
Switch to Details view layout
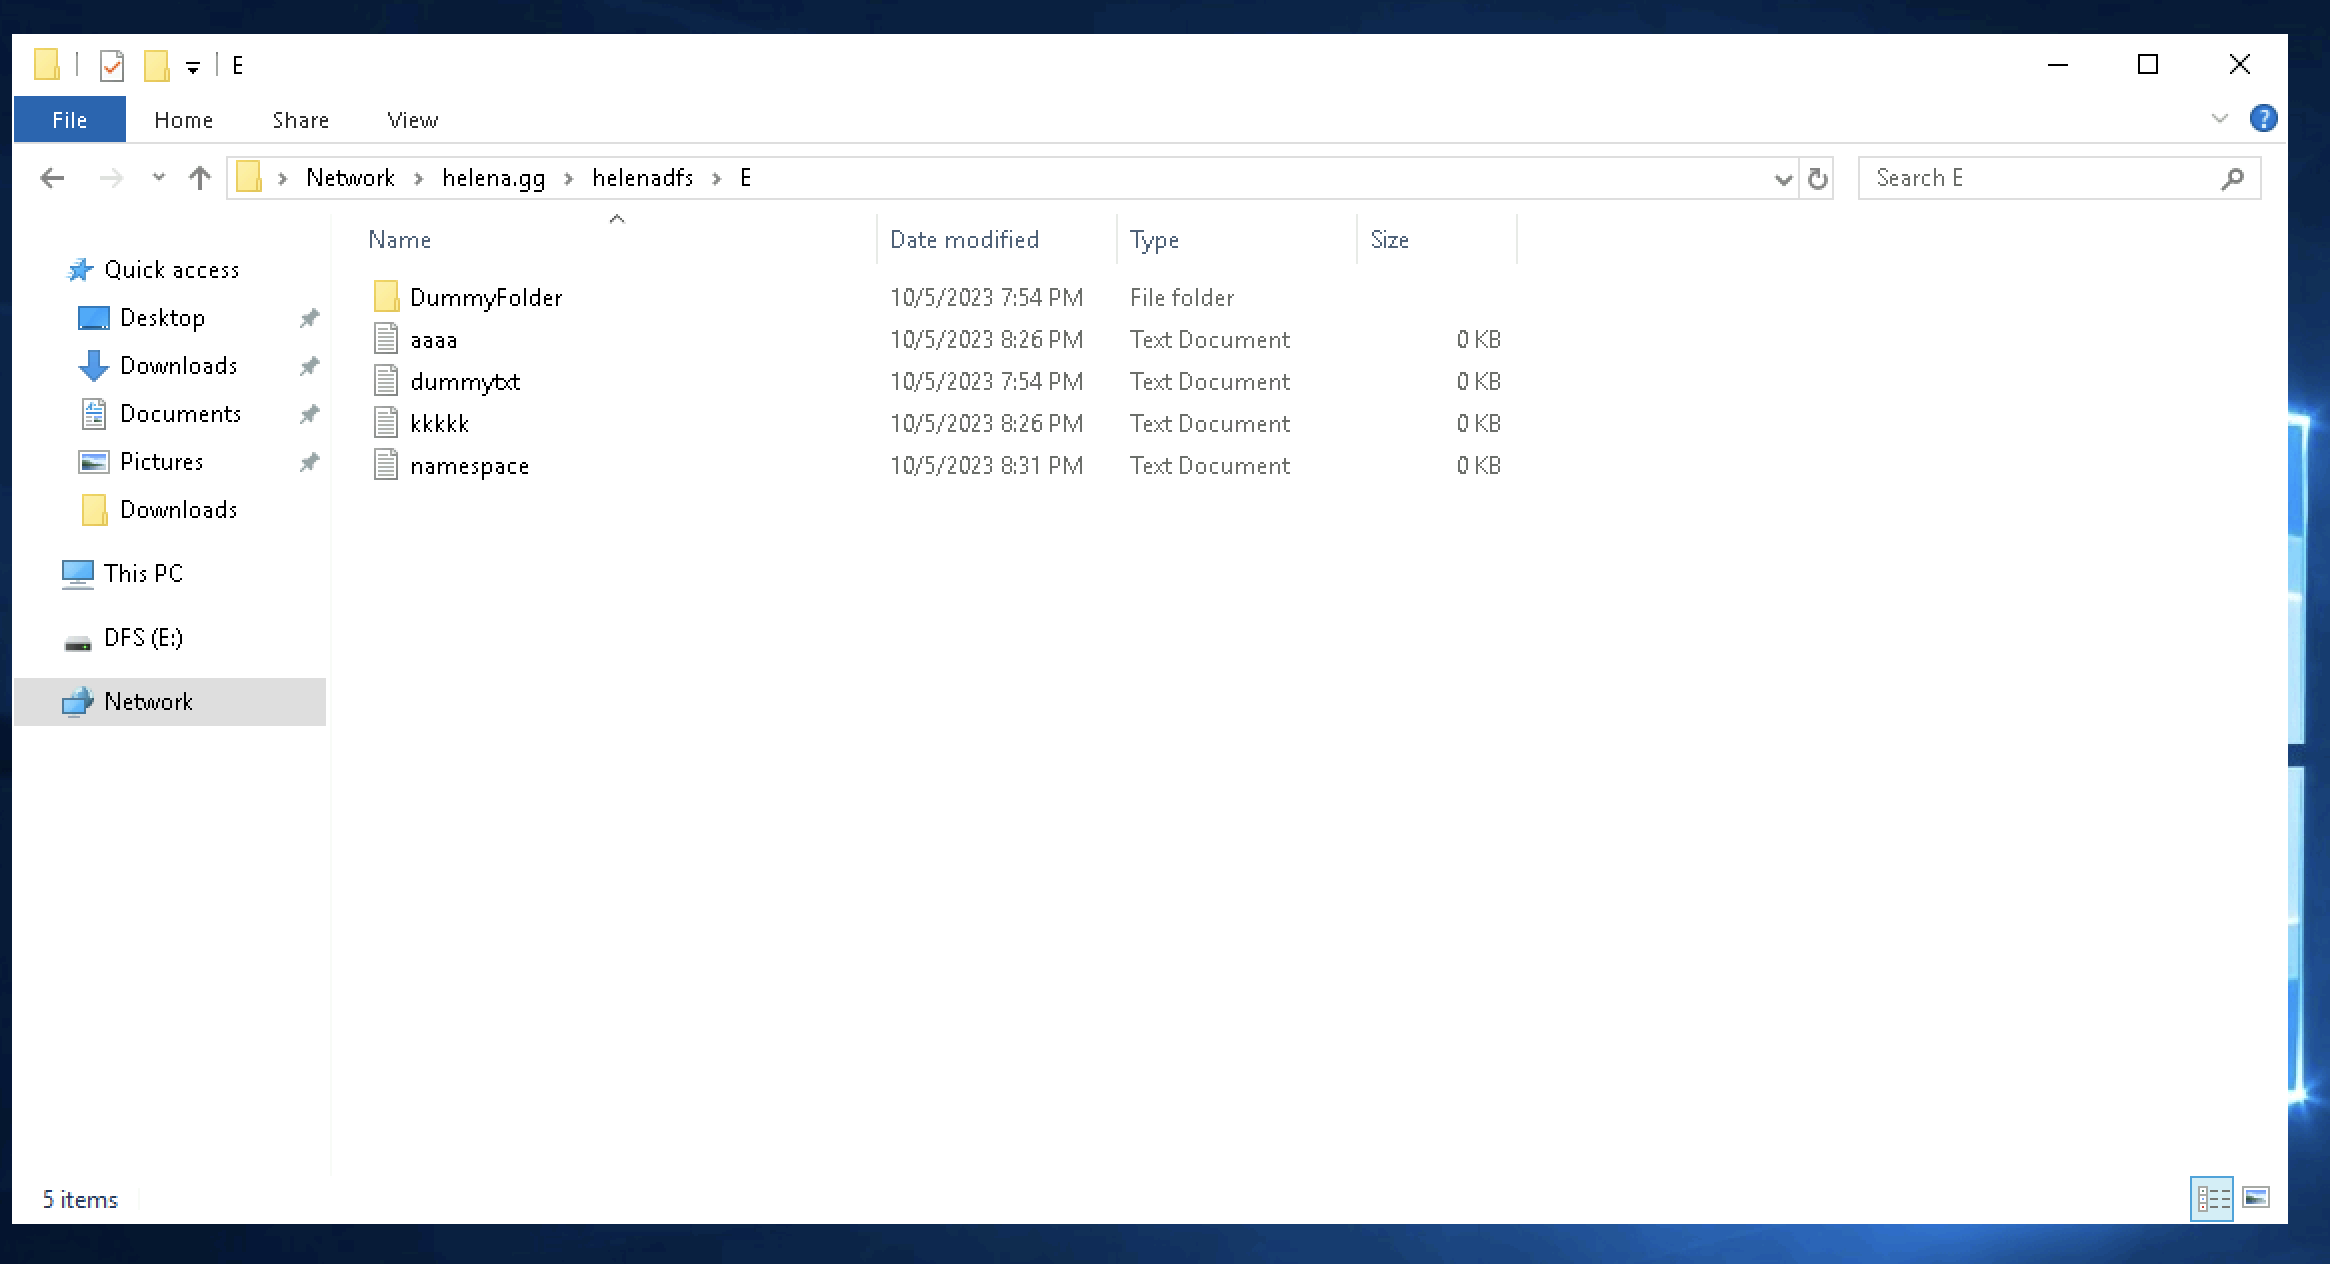click(2211, 1198)
